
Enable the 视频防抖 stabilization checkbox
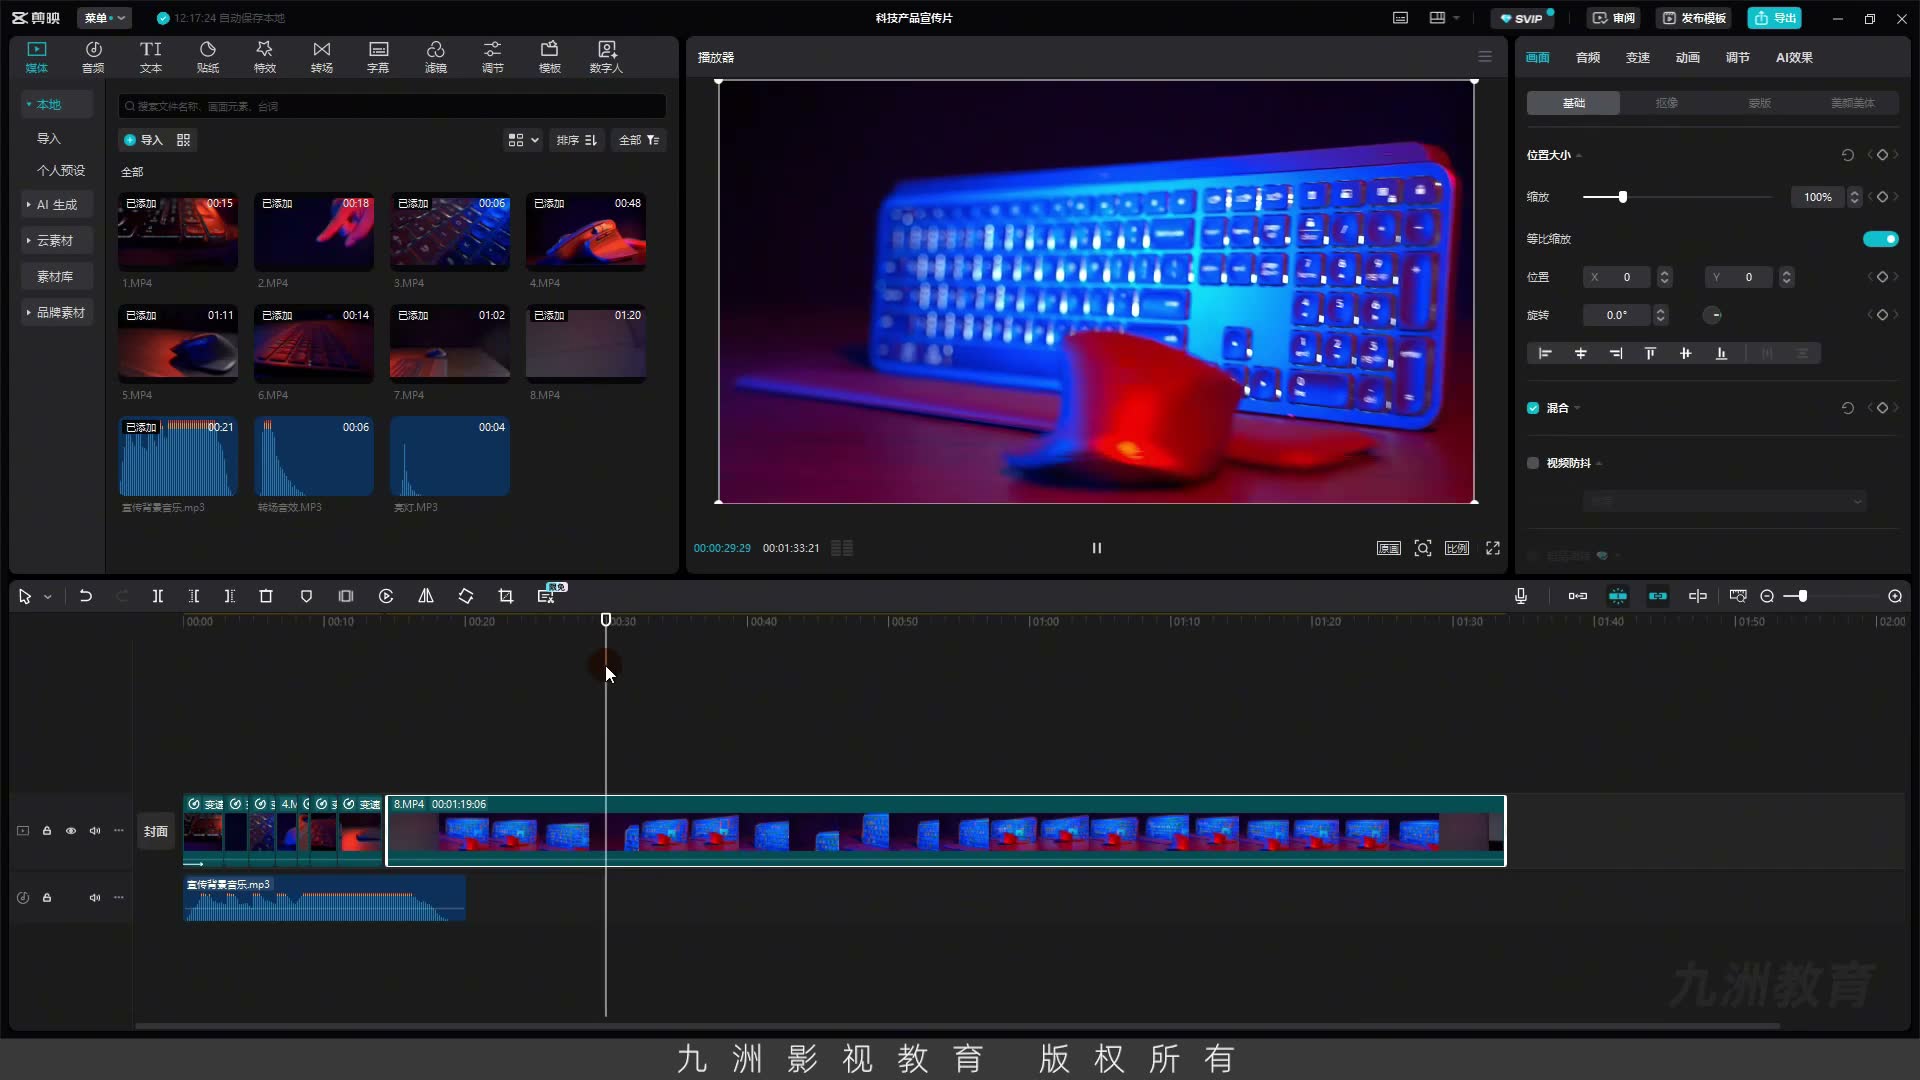[1533, 463]
